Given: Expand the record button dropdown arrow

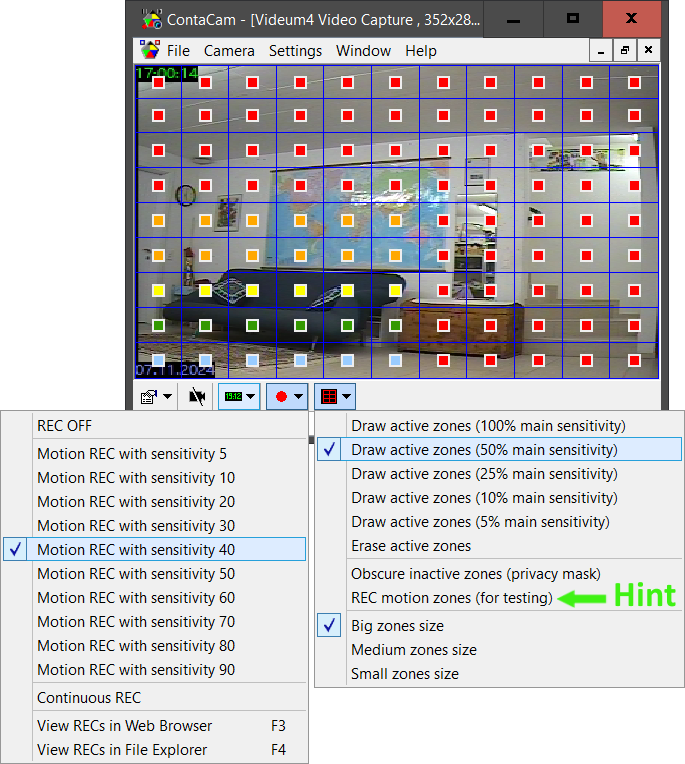Looking at the screenshot, I should point(298,397).
